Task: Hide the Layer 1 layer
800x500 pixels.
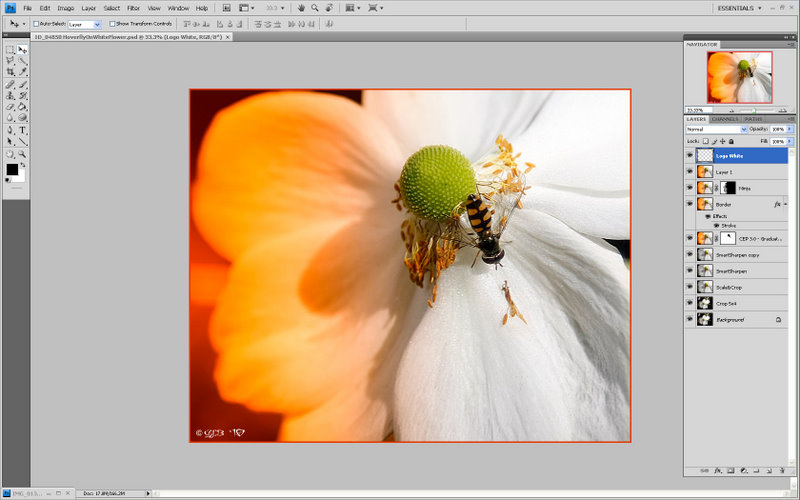Action: [690, 172]
